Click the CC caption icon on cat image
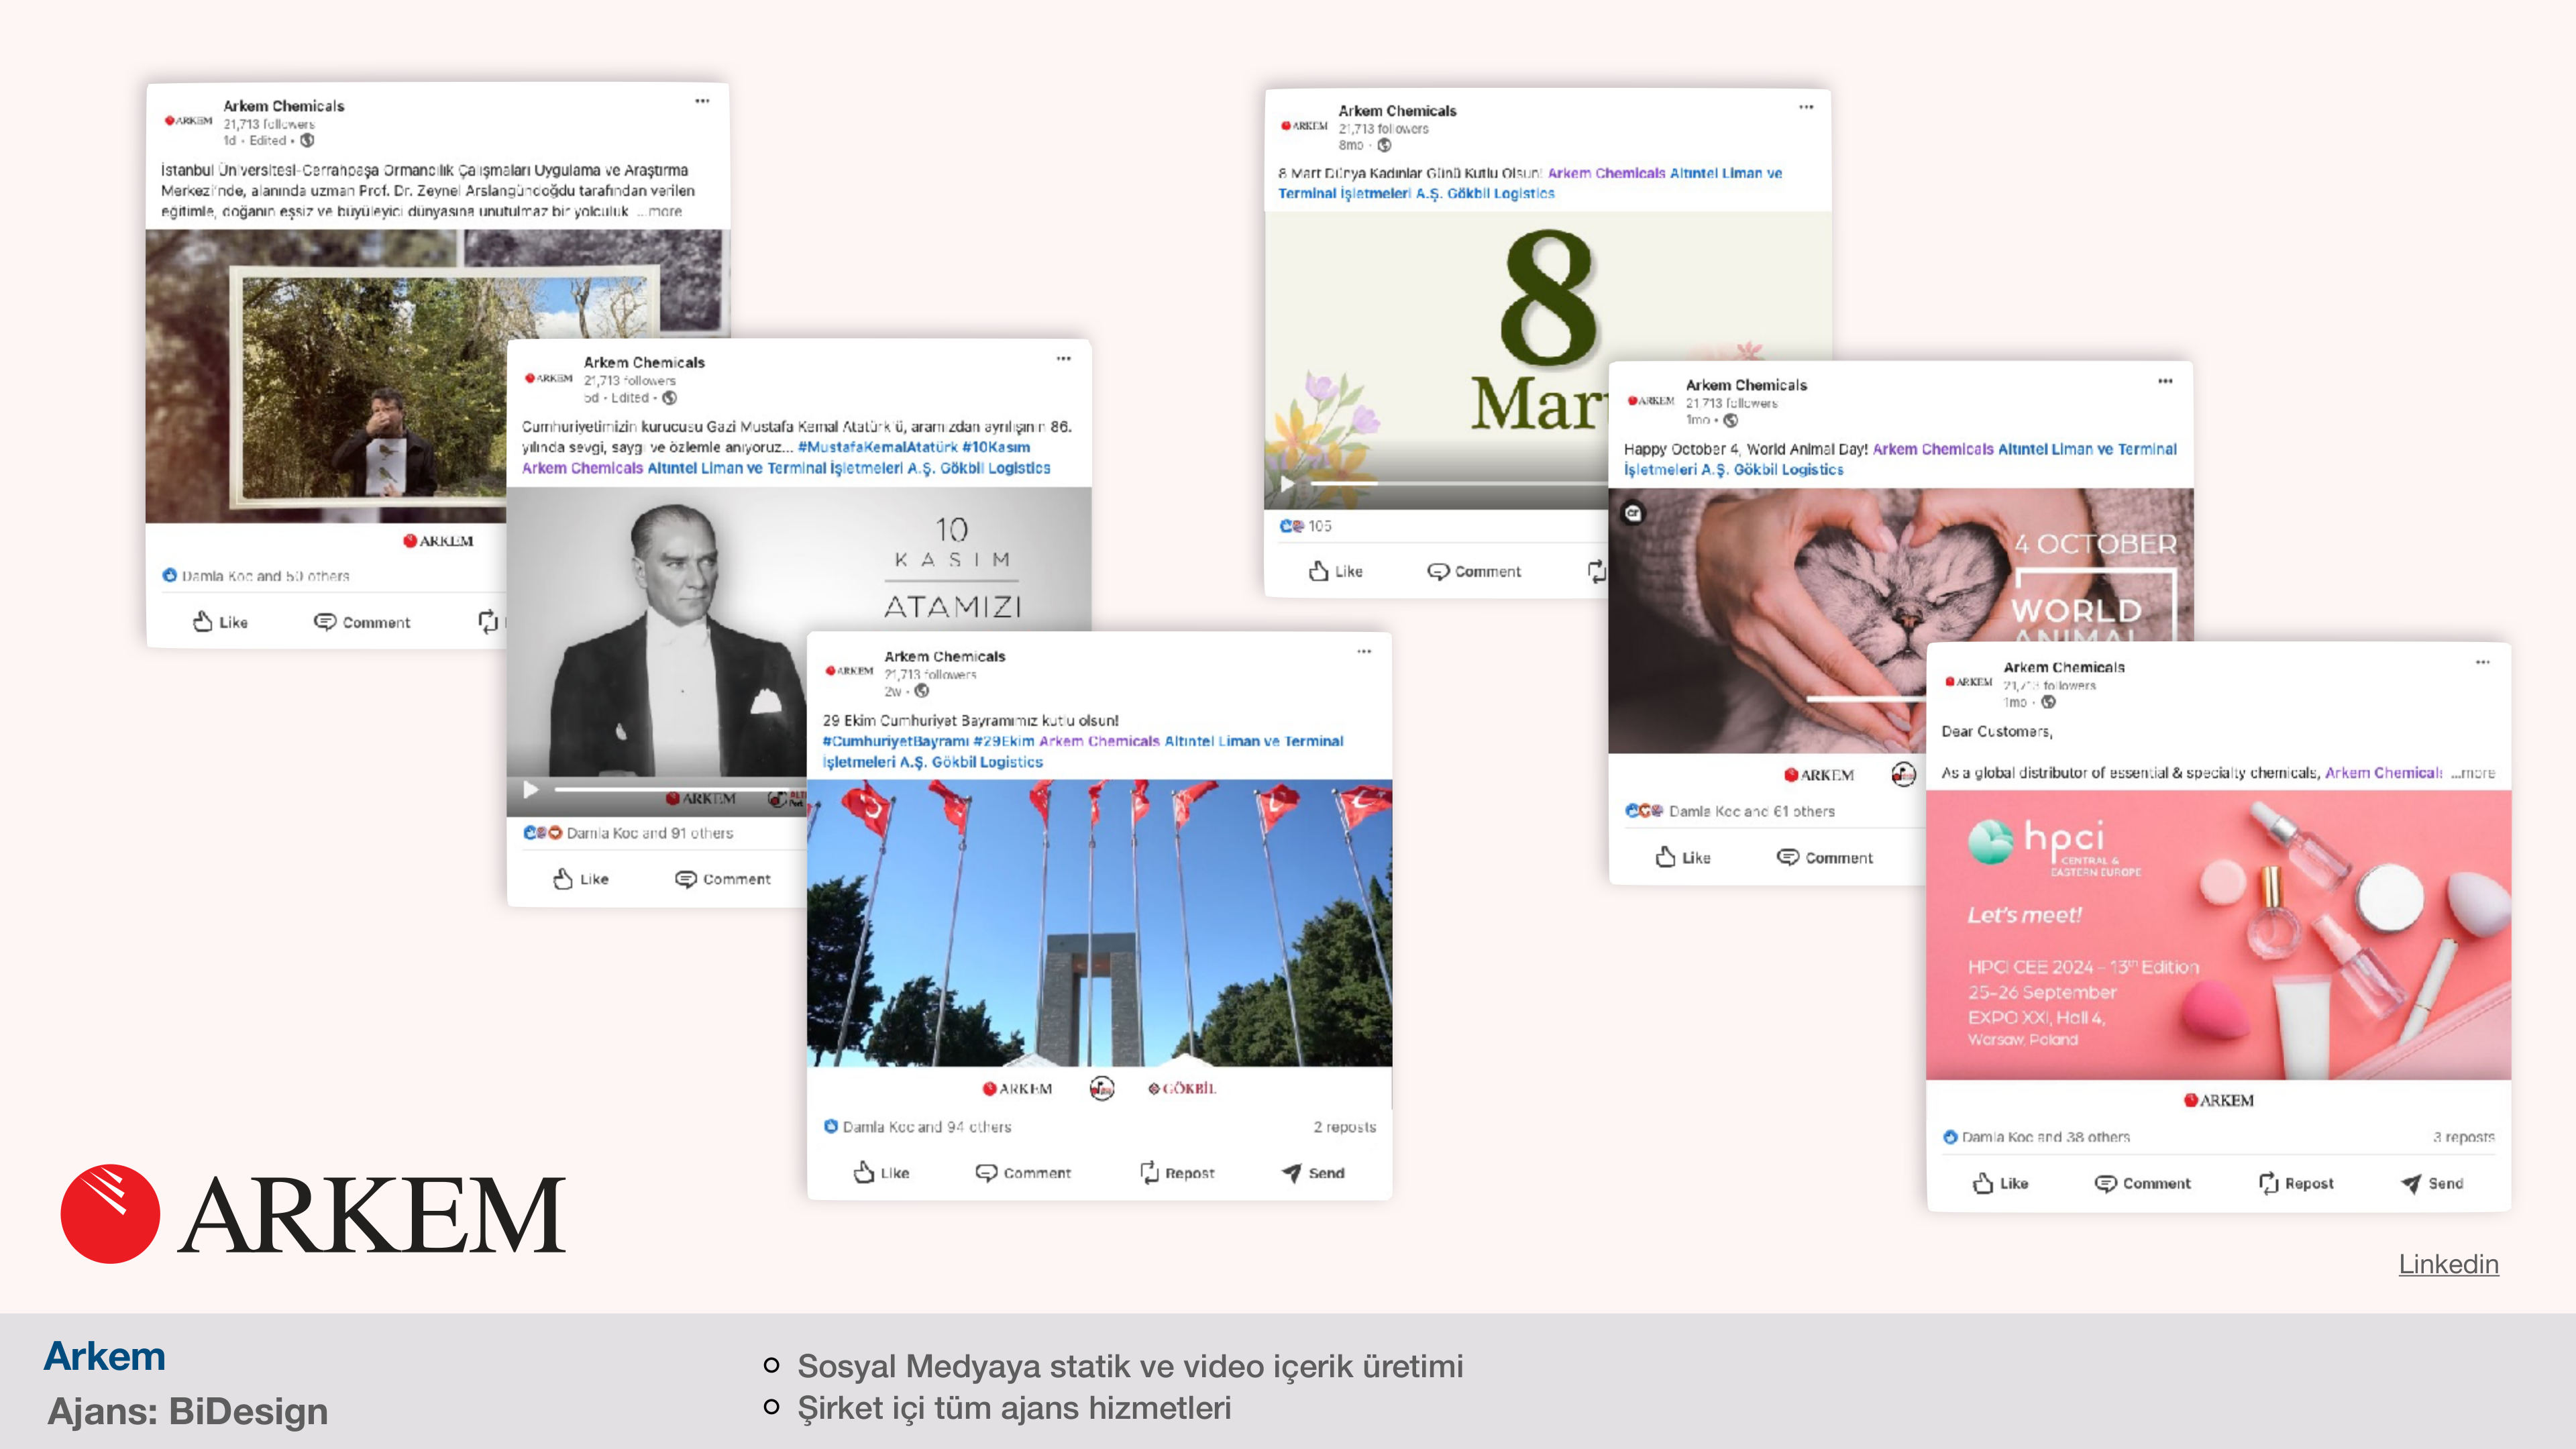The width and height of the screenshot is (2576, 1449). click(x=1633, y=513)
